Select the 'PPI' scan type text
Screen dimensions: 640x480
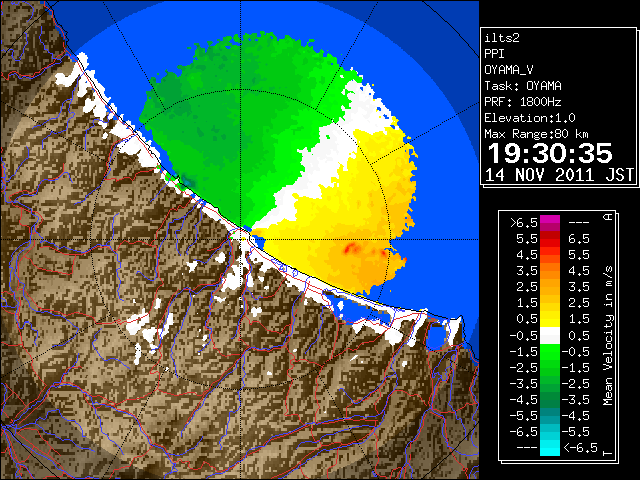[494, 54]
